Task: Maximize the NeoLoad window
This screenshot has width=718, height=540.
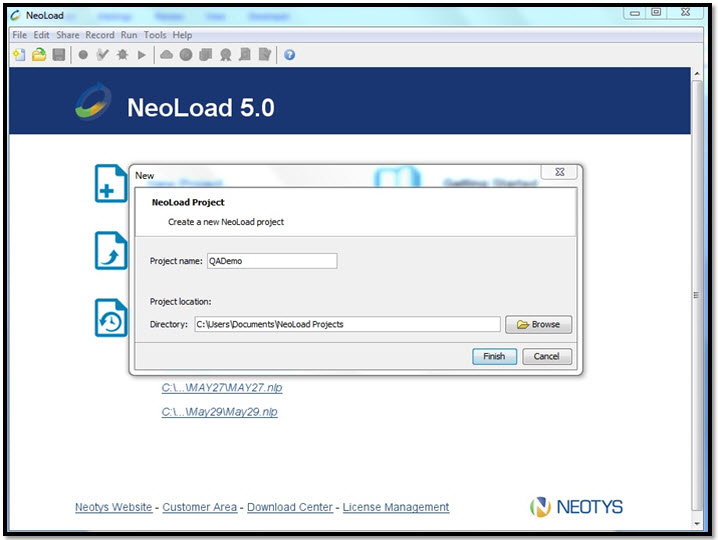Action: coord(656,12)
